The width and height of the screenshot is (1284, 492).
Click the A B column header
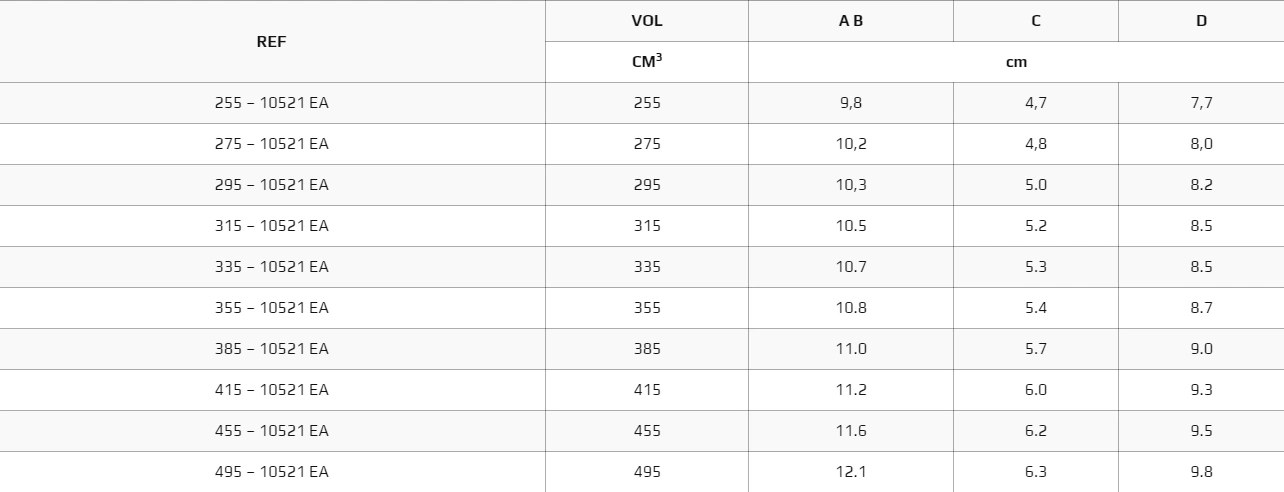pos(851,21)
